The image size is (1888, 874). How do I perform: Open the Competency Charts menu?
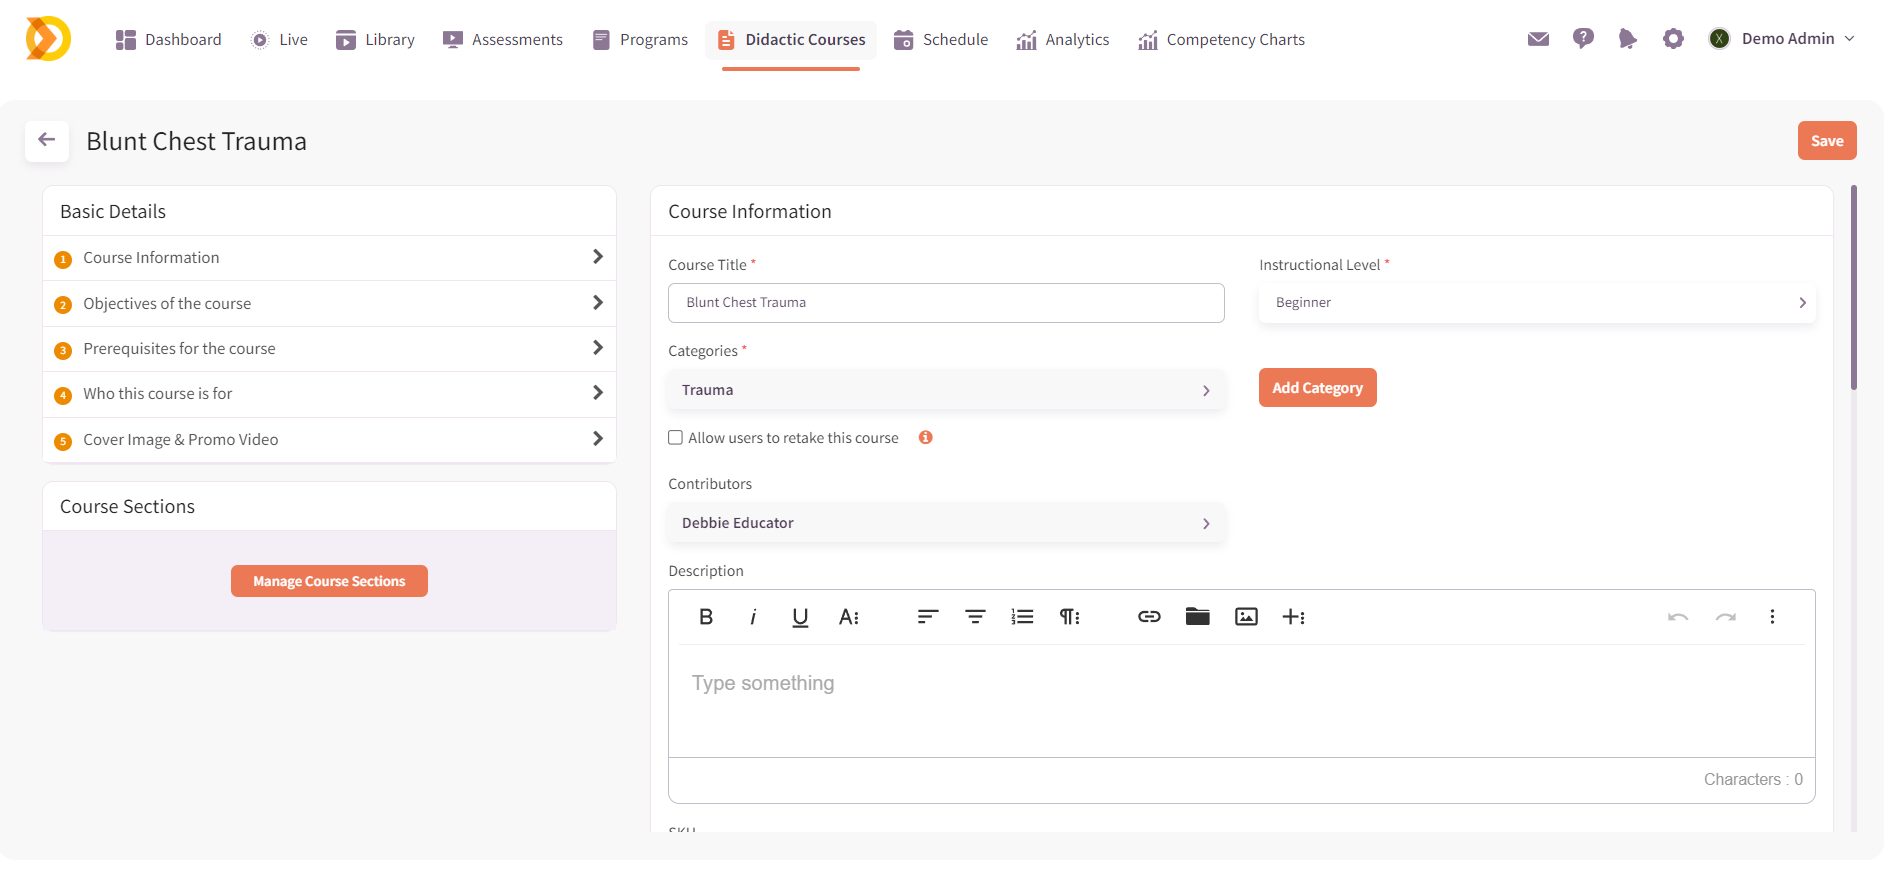(x=1221, y=40)
